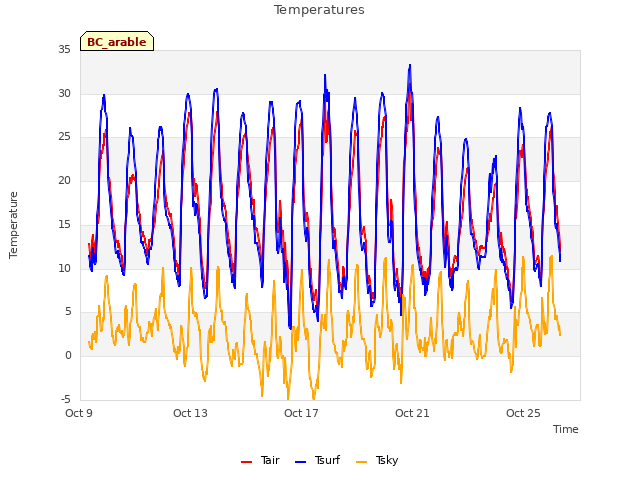The height and width of the screenshot is (480, 640).
Task: Click the highest blue Tsurf peak near Oct 21
Action: click(410, 65)
